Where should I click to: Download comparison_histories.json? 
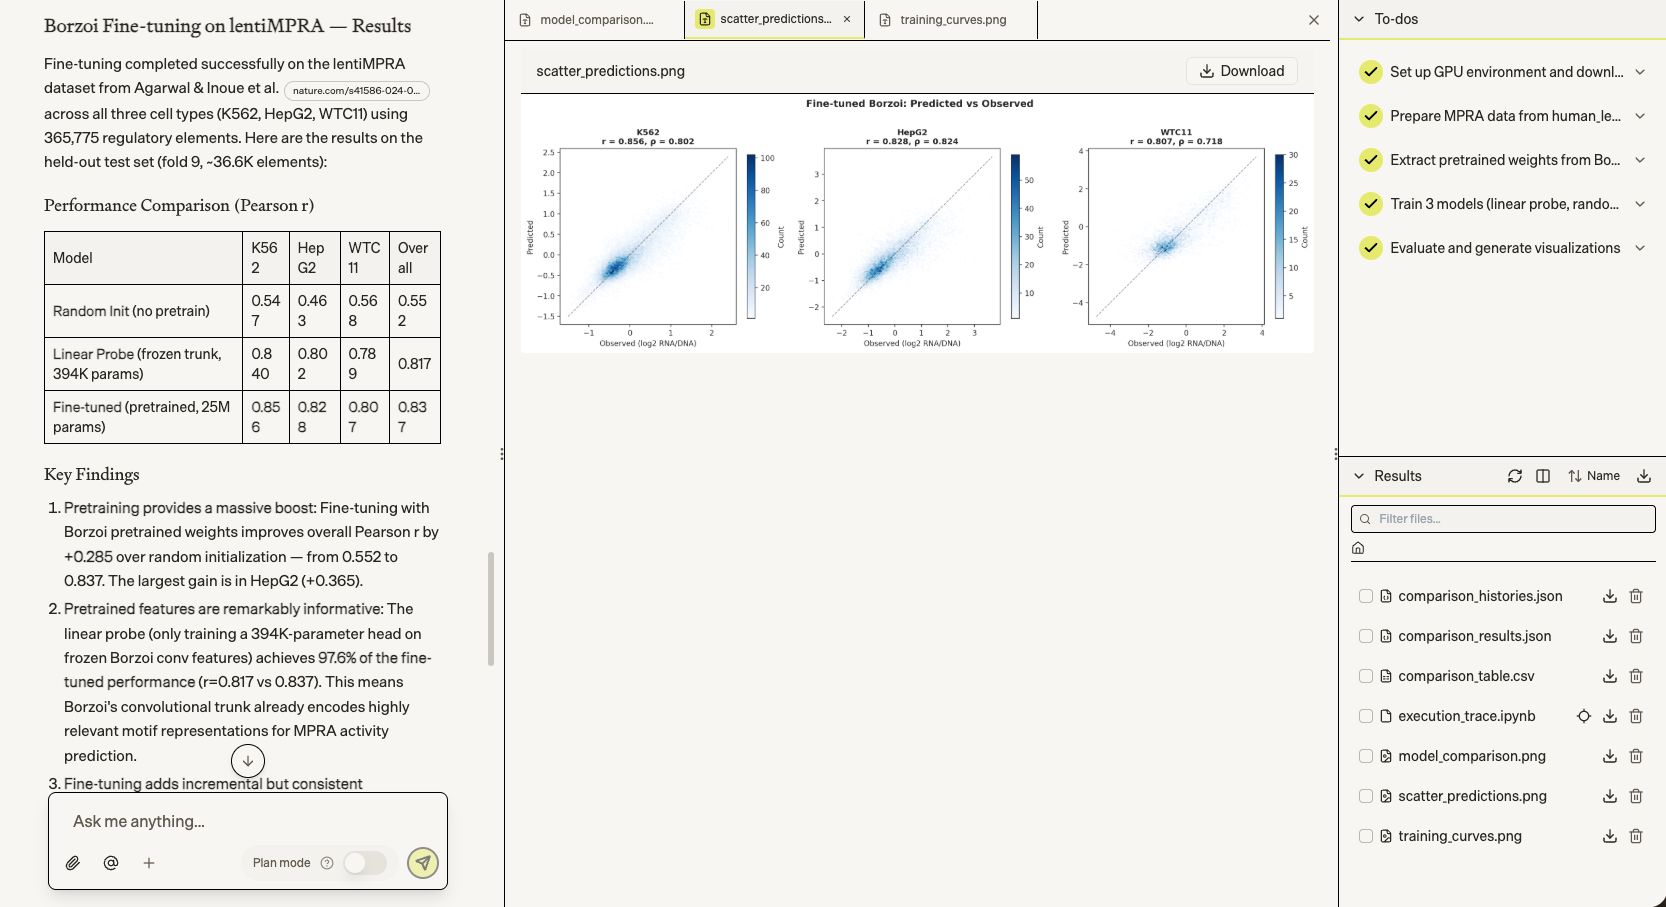coord(1610,596)
